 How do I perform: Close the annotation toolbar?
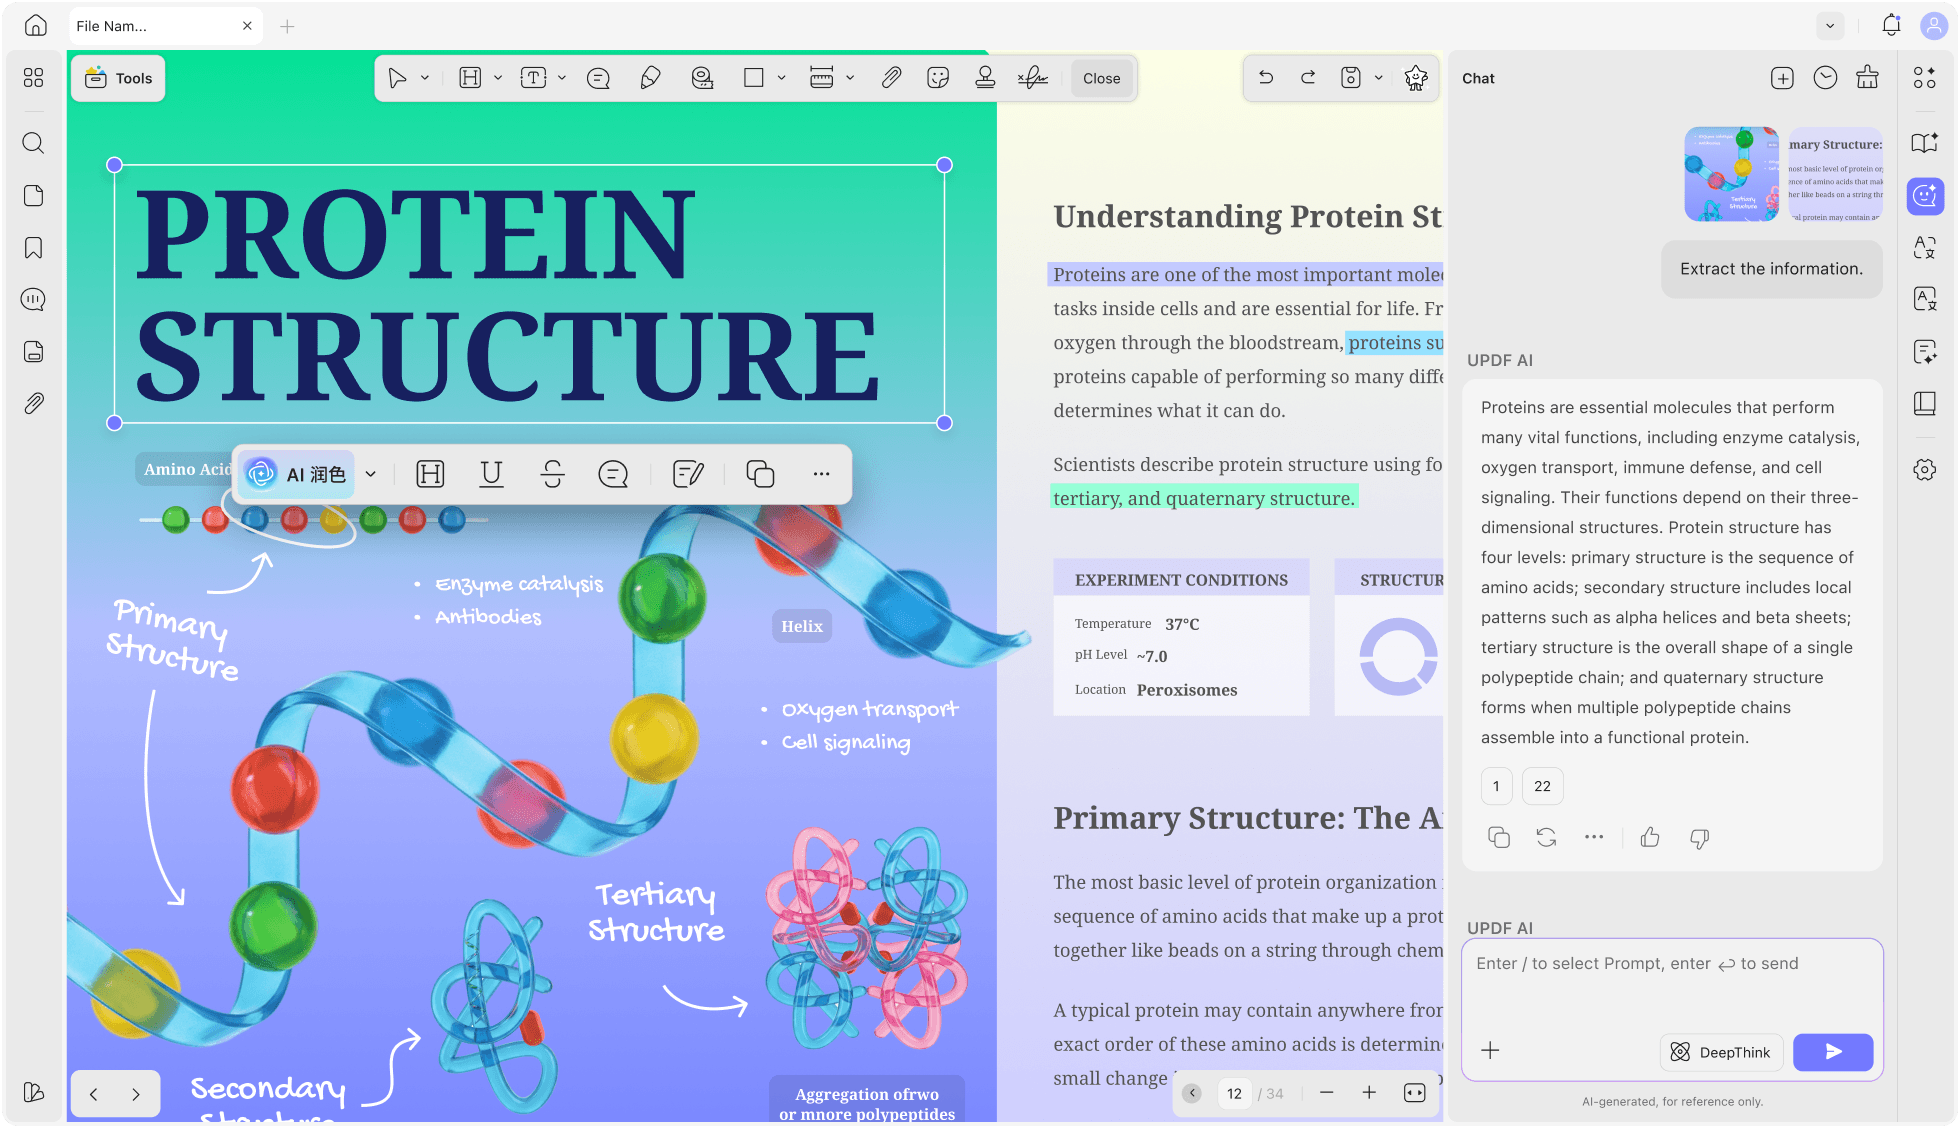pyautogui.click(x=1102, y=78)
